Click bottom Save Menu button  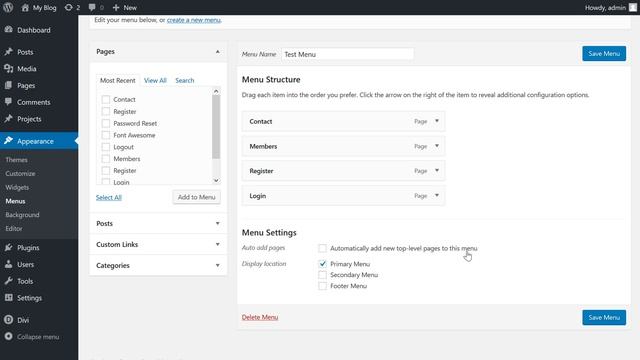604,317
